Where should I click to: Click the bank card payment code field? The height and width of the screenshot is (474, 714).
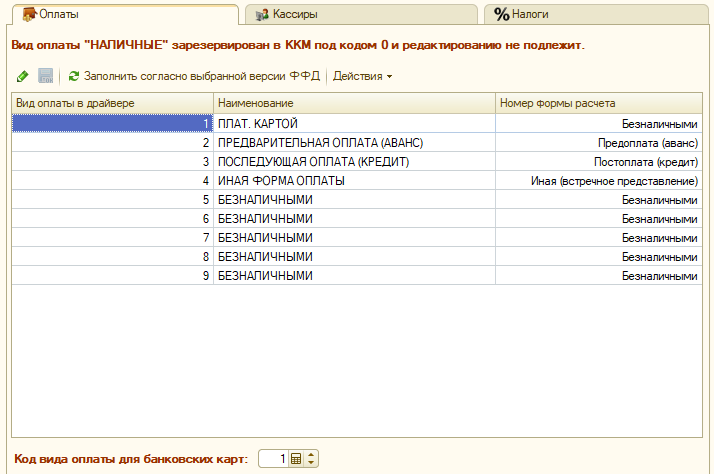[274, 459]
